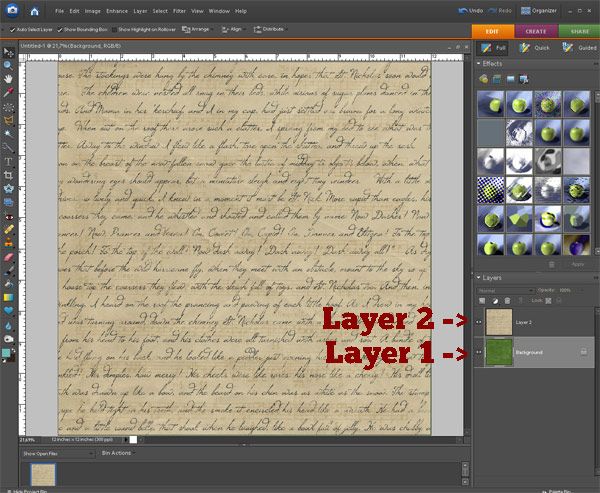Image resolution: width=600 pixels, height=493 pixels.
Task: Select the Lasso tool
Action: click(8, 121)
